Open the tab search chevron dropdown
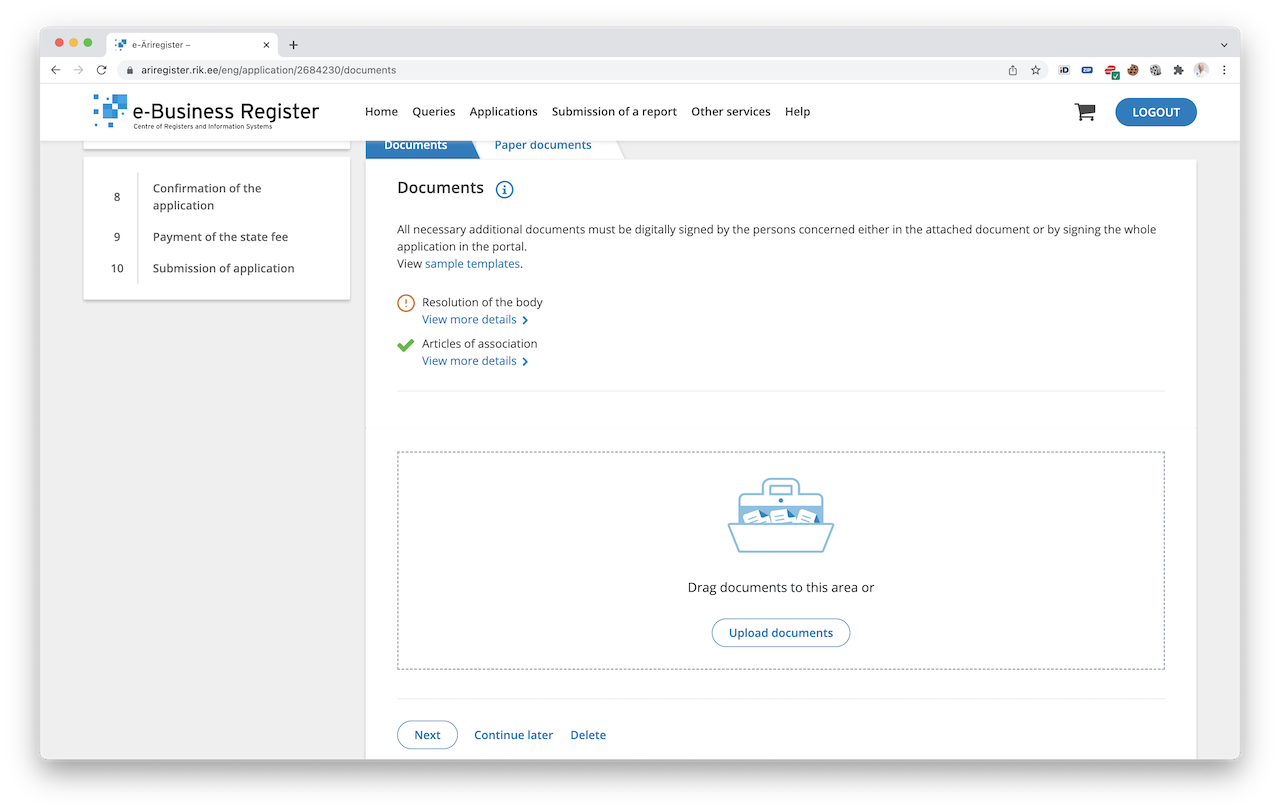Screen dimensions: 1280x812 1224,45
